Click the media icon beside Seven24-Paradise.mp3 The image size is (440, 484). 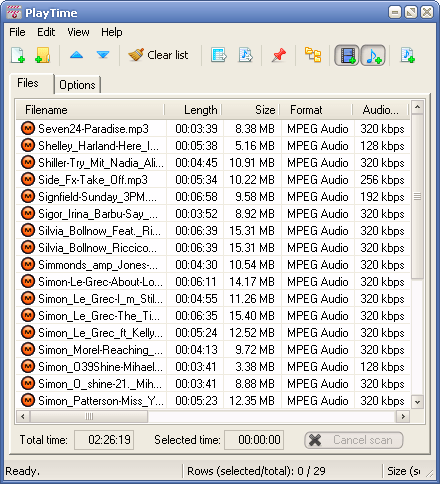coord(28,128)
